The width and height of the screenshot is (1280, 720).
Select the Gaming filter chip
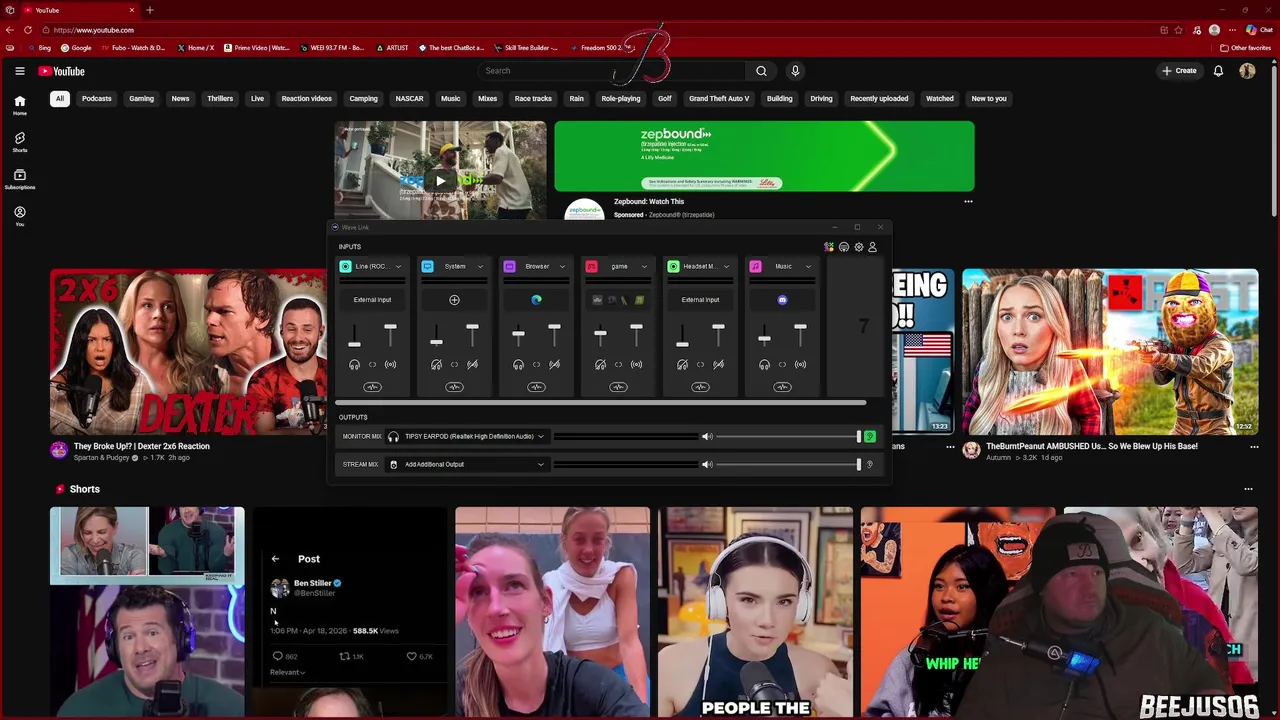pos(141,99)
